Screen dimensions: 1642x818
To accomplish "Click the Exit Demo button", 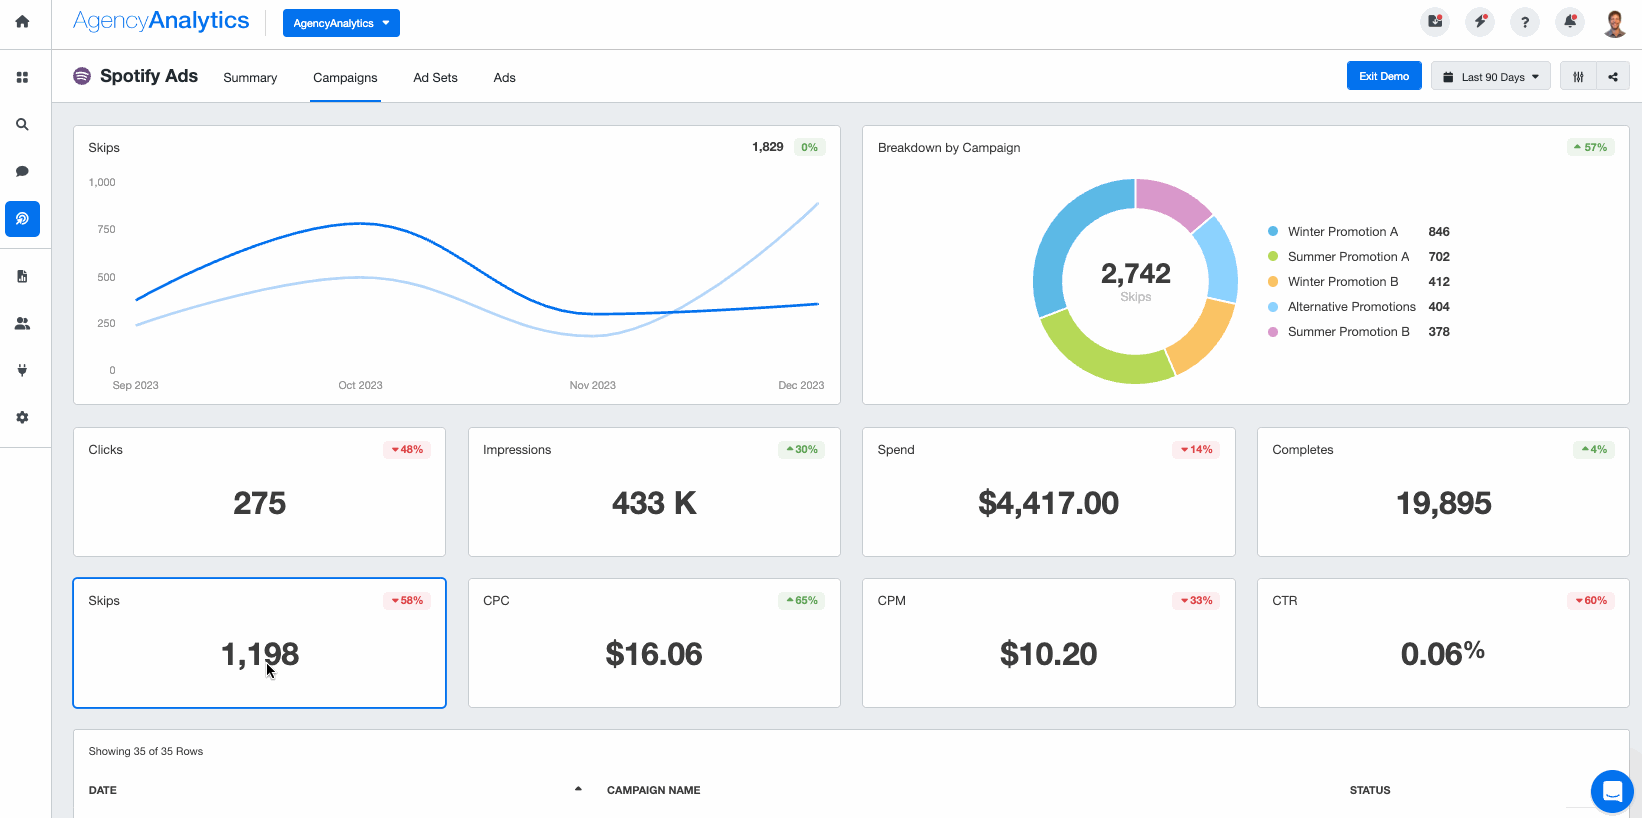I will point(1383,76).
